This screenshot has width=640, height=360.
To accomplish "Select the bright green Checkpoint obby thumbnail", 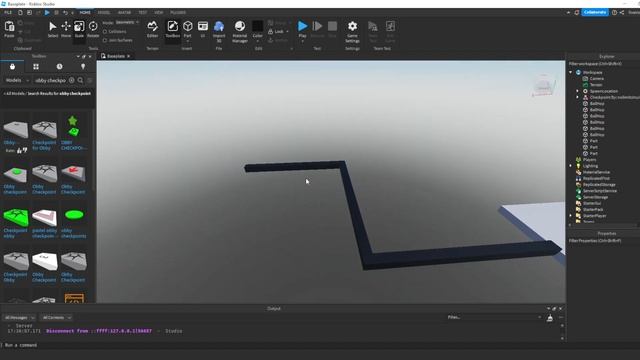I will click(16, 217).
